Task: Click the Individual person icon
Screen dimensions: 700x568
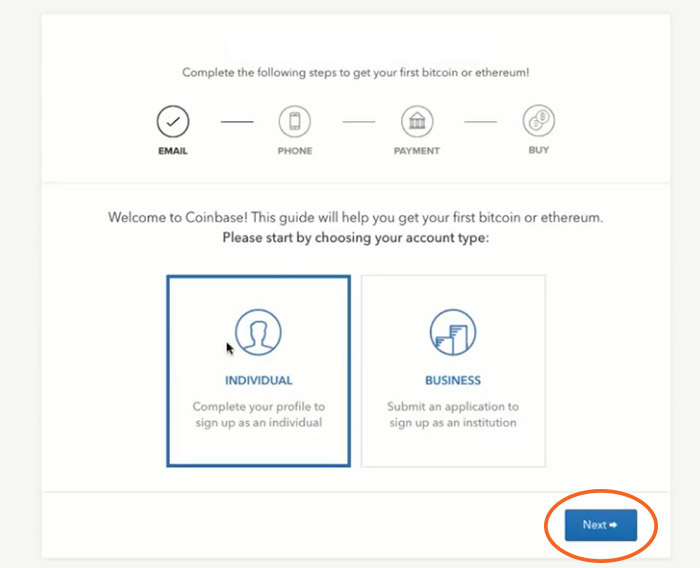Action: (258, 332)
